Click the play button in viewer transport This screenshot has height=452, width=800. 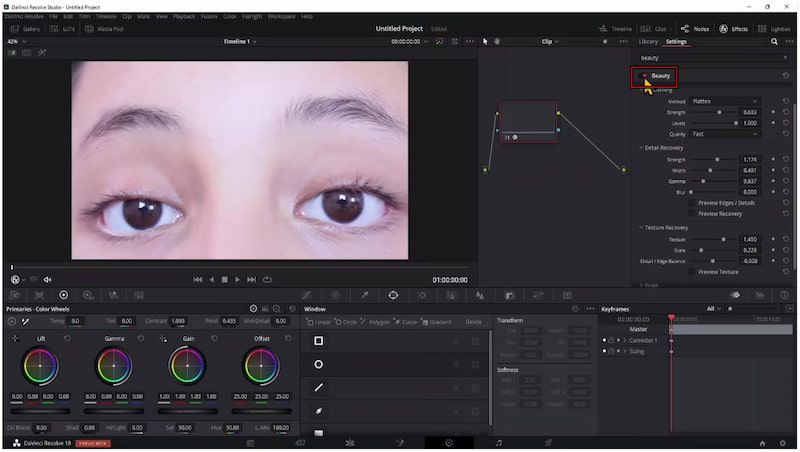(x=238, y=280)
